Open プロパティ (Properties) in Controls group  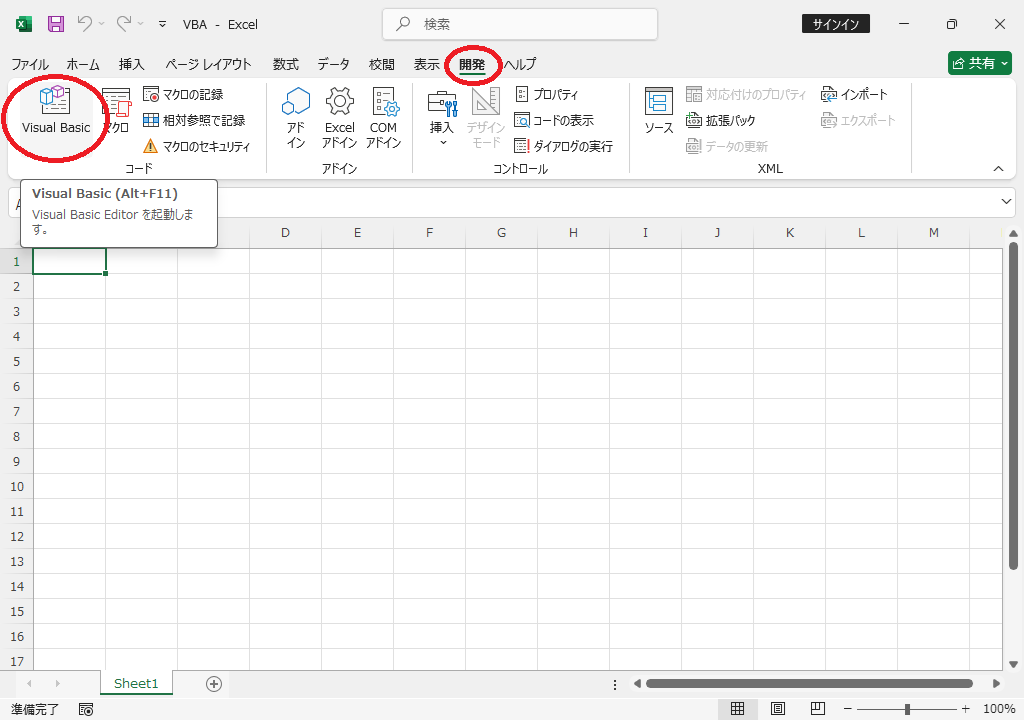[547, 95]
